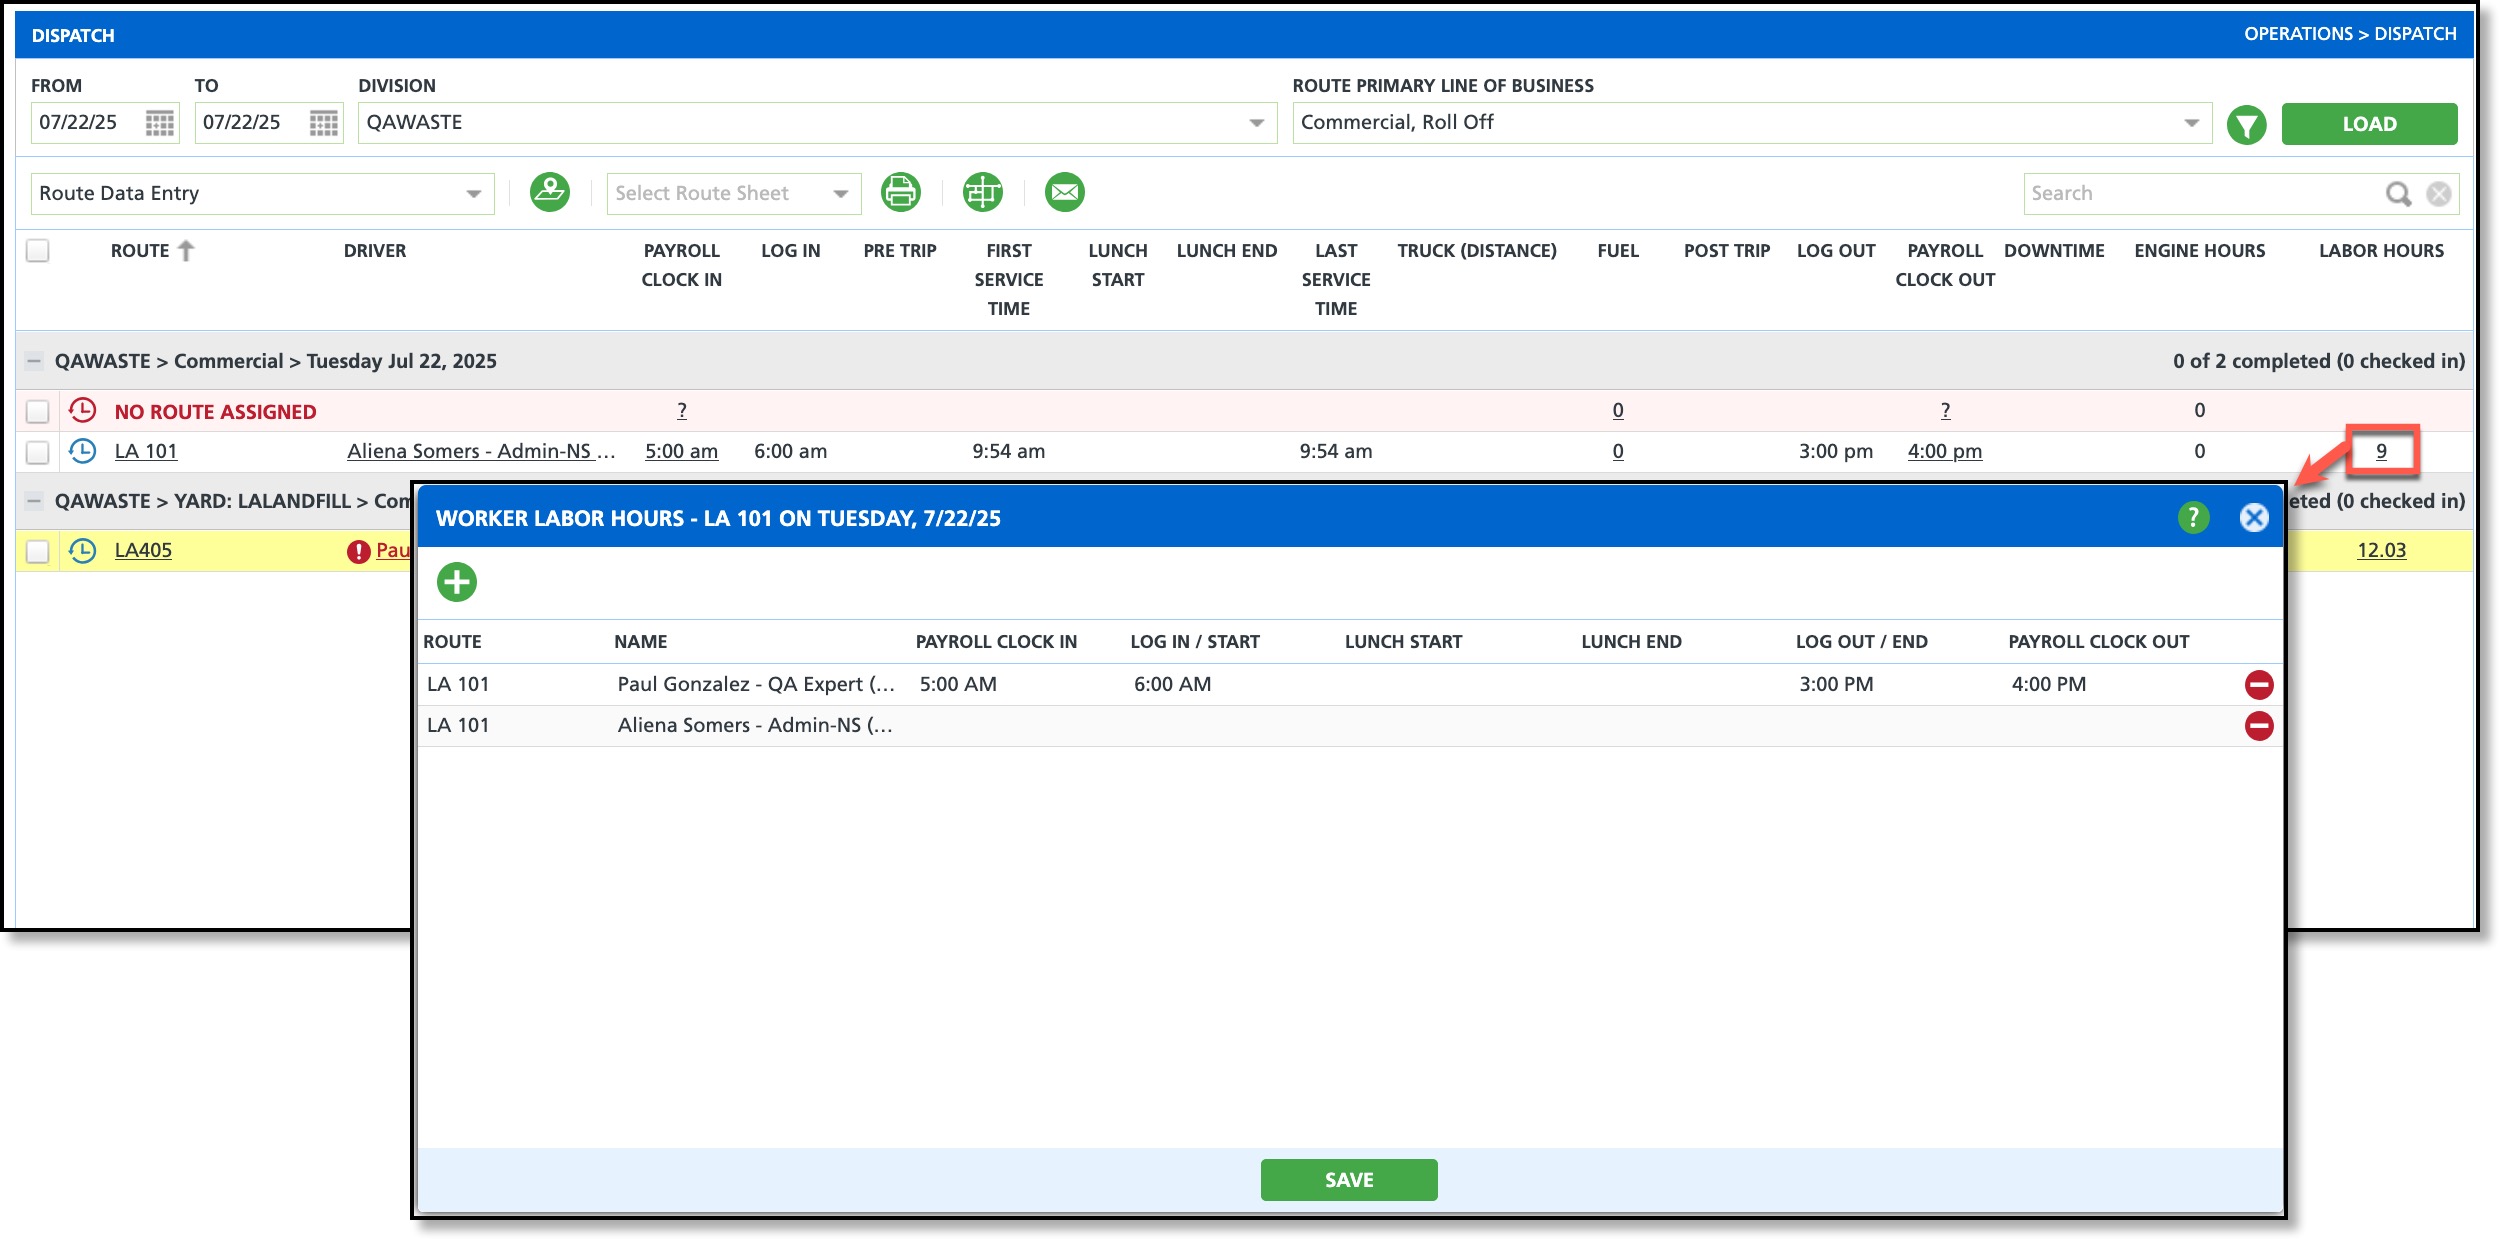2500x1258 pixels.
Task: Check the LA 101 route checkbox
Action: tap(38, 452)
